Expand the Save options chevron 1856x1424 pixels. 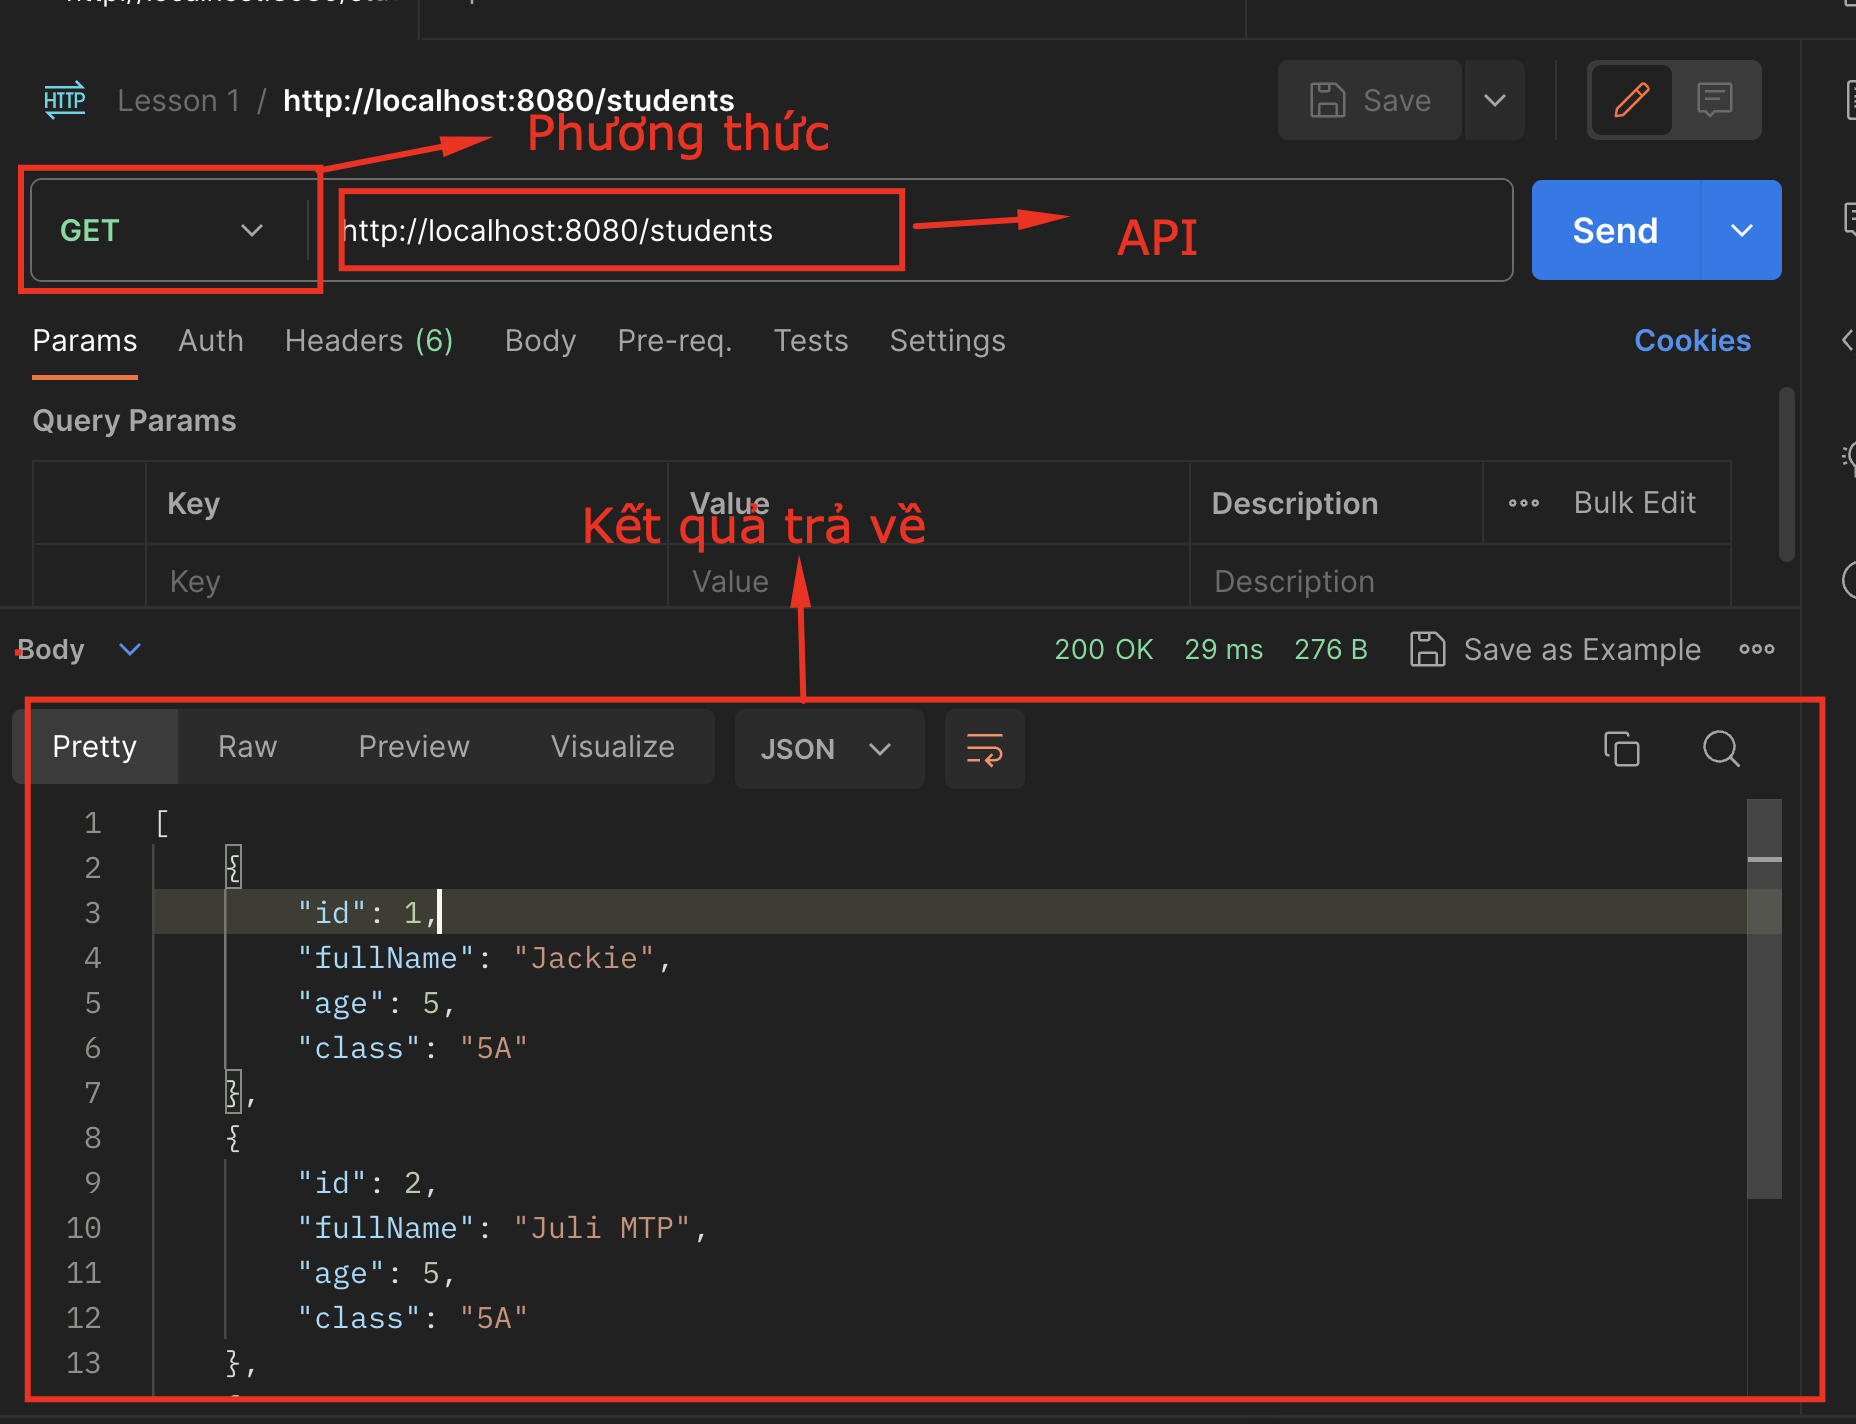(1494, 100)
